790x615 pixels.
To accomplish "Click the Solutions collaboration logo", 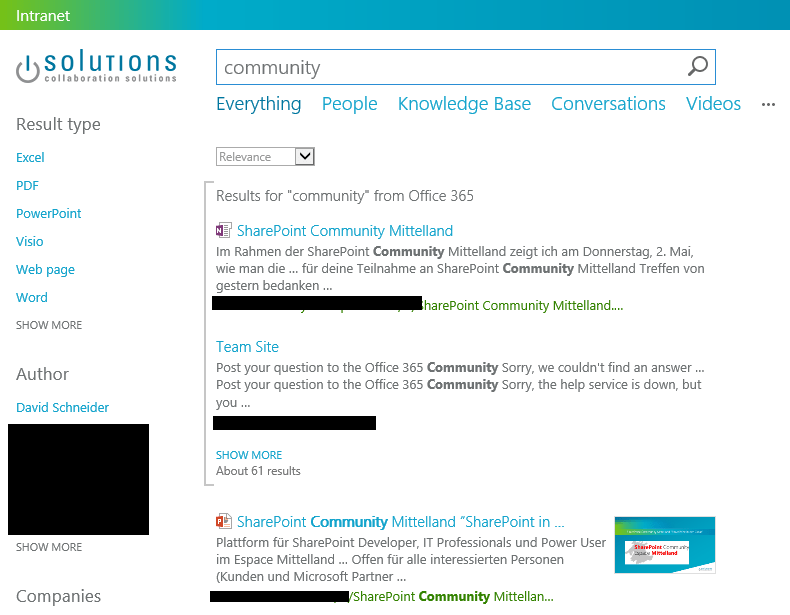I will (x=97, y=67).
